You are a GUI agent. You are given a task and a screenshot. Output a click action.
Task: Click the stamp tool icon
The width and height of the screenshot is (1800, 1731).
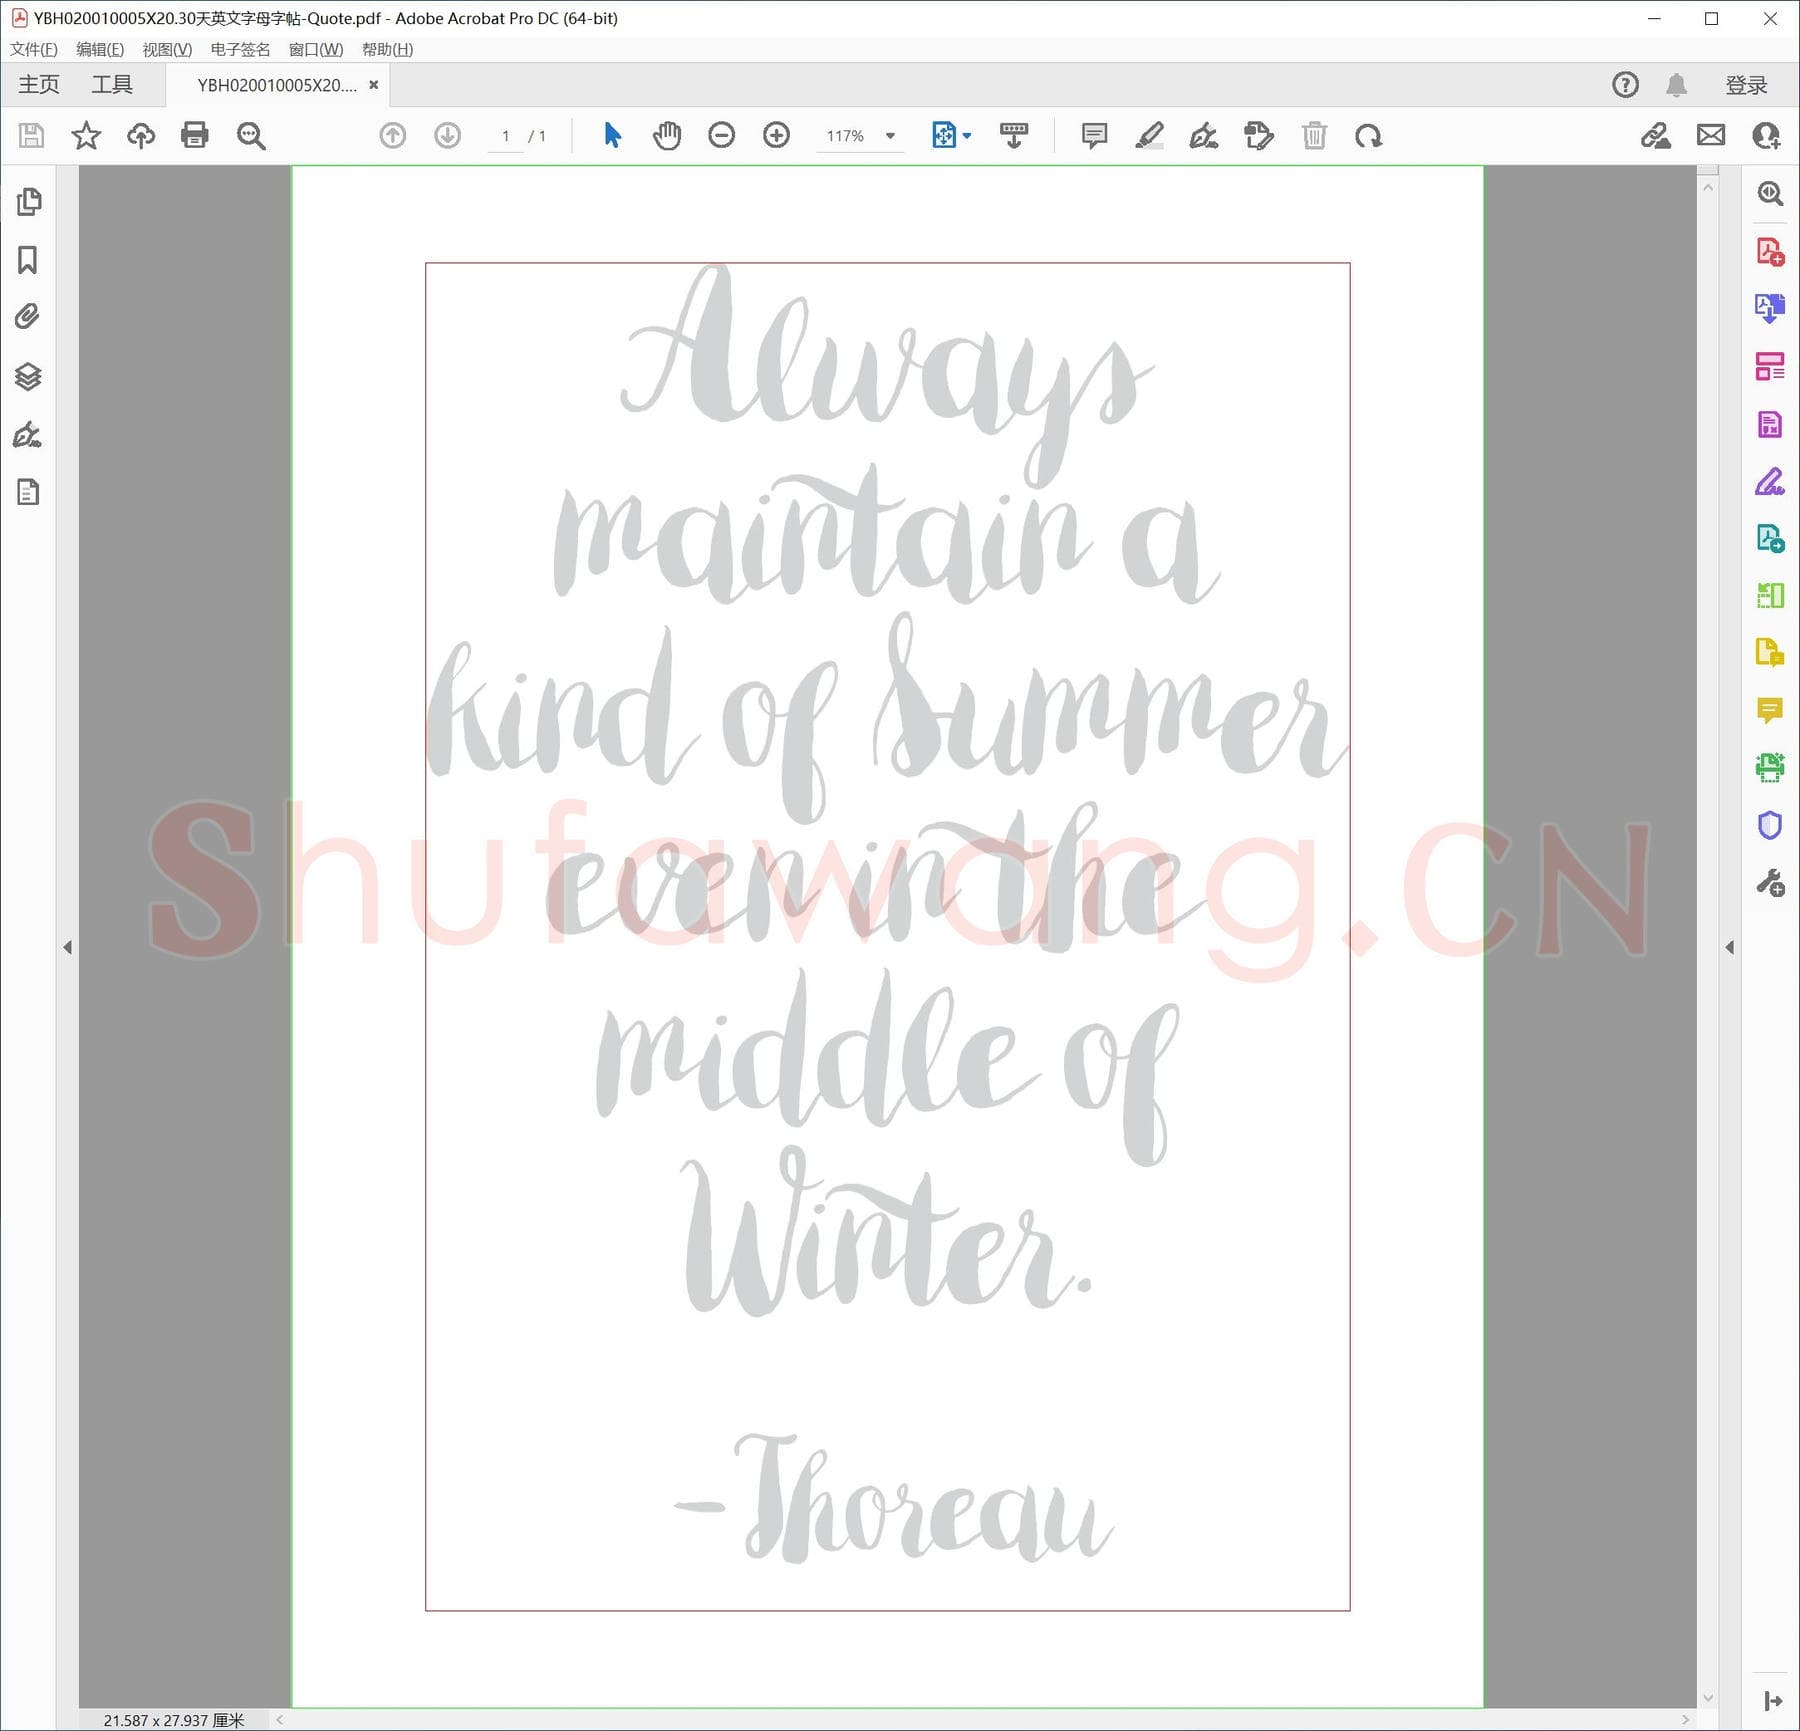click(1259, 135)
